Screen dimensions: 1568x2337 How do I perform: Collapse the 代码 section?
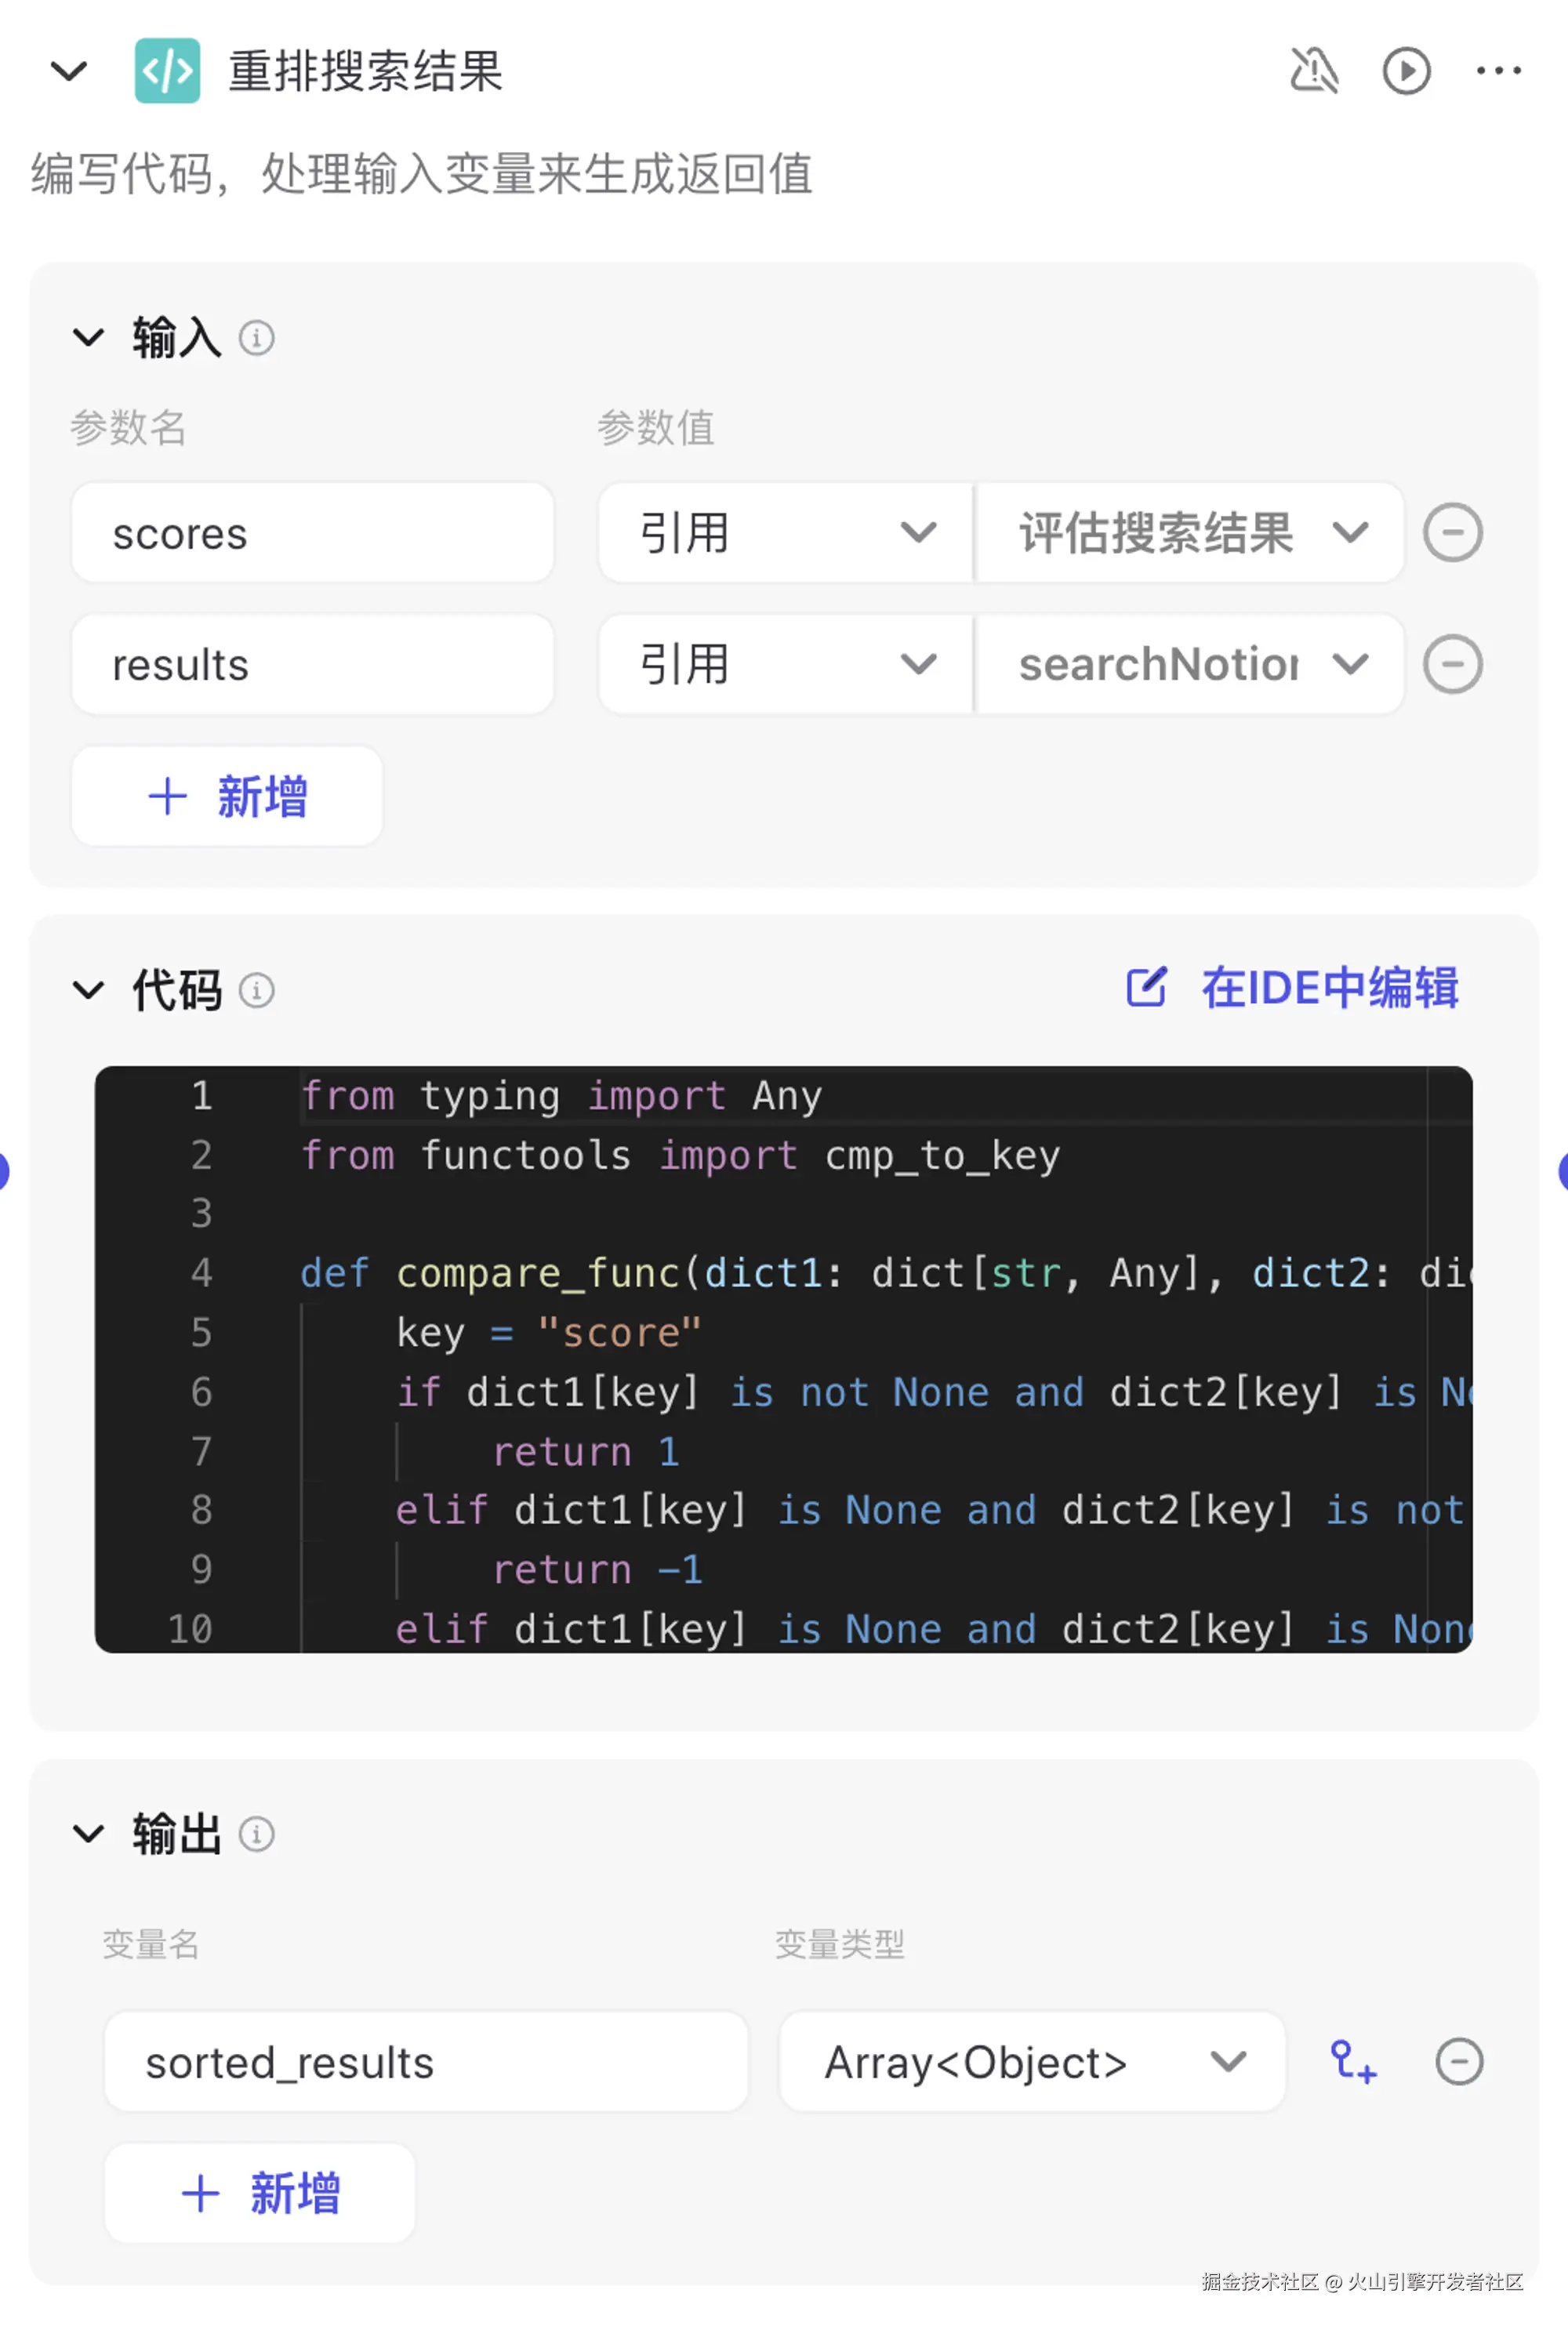click(89, 990)
